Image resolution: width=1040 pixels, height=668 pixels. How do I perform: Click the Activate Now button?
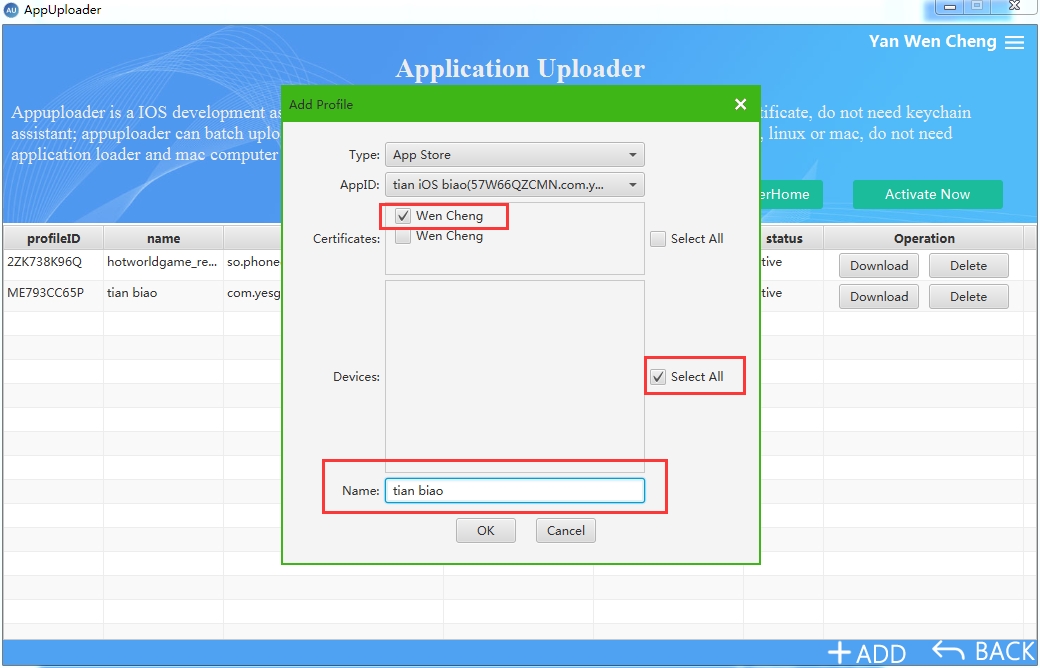[927, 194]
